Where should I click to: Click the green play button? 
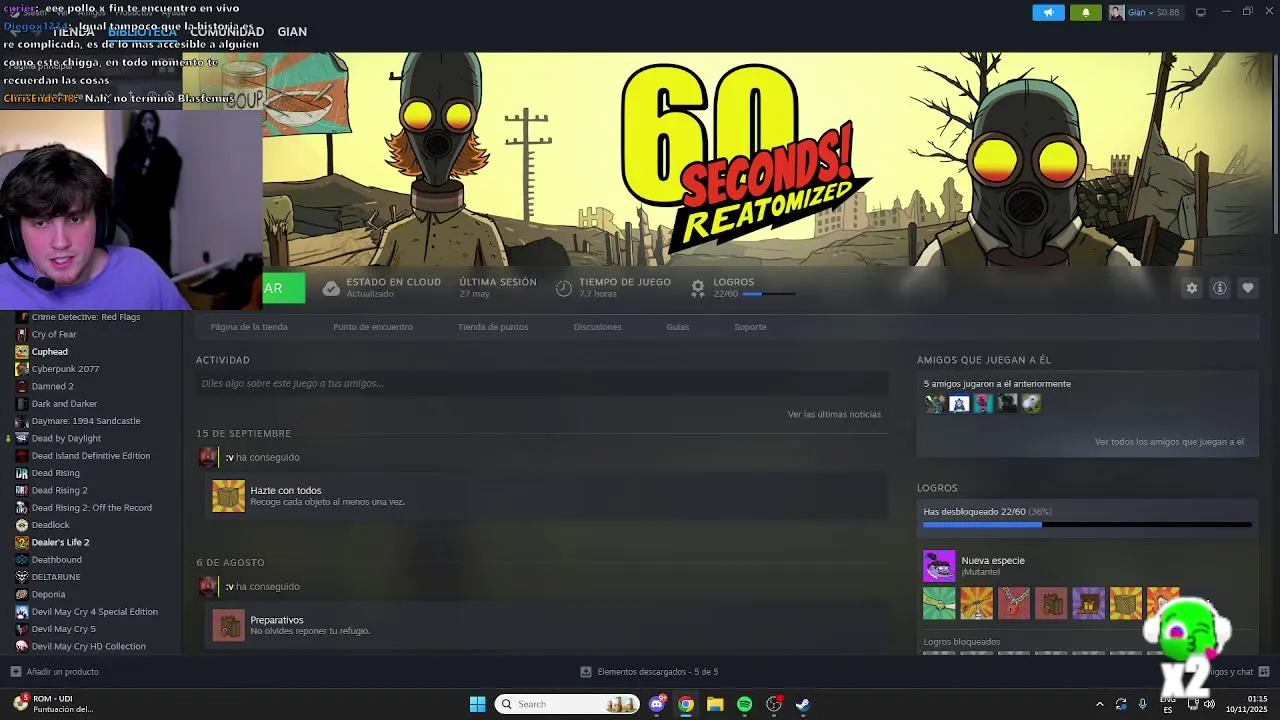[284, 288]
